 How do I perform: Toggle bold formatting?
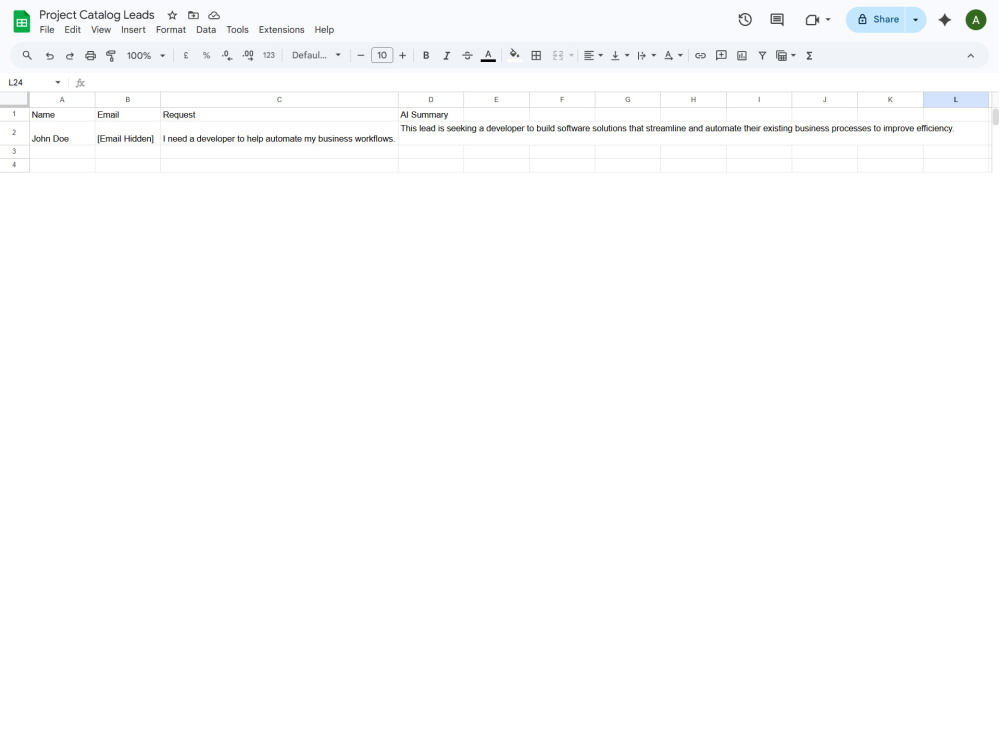tap(426, 55)
